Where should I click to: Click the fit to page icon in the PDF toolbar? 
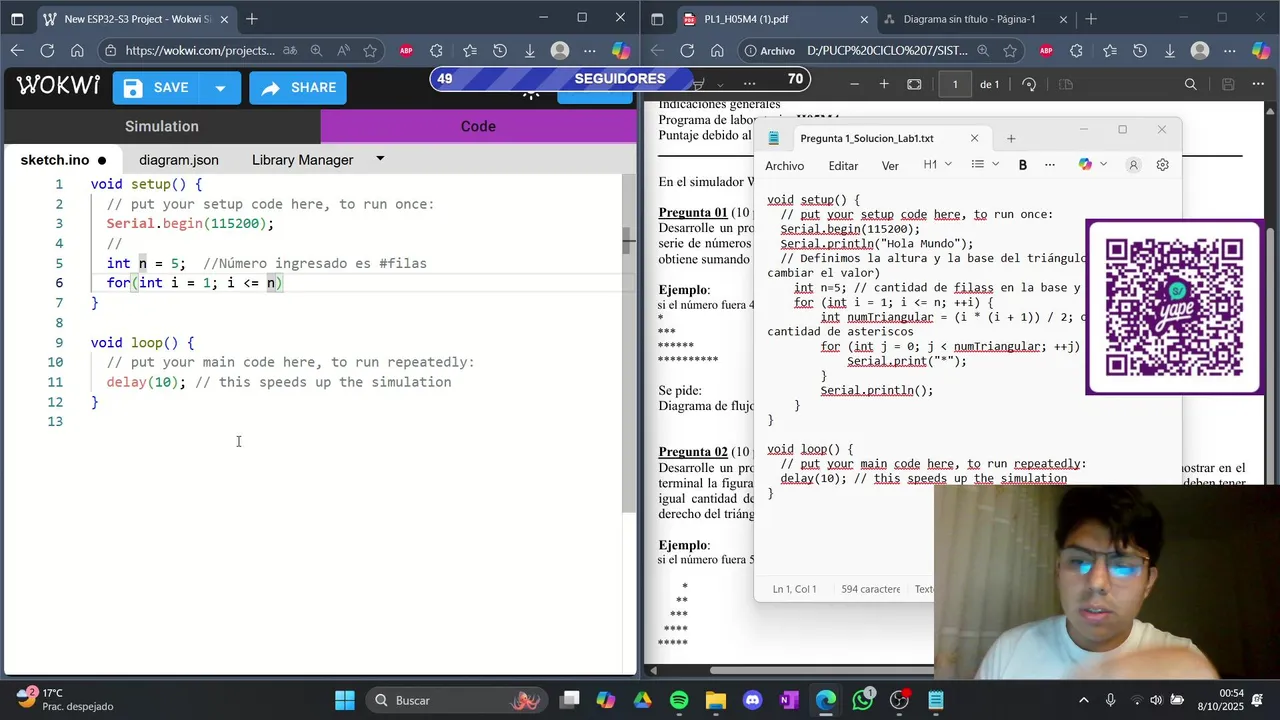click(914, 85)
